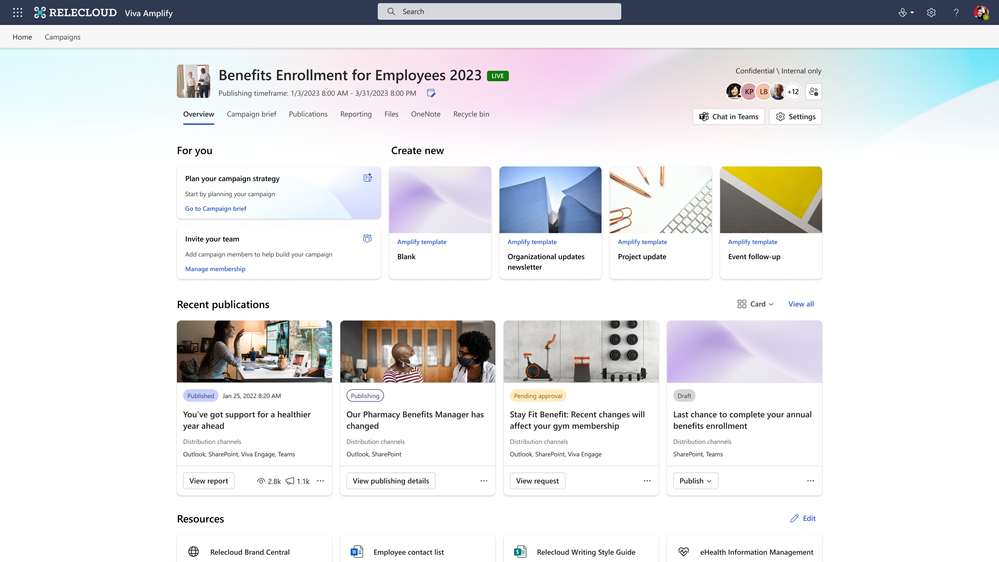Click the campaign thumbnail image
999x562 pixels.
194,81
